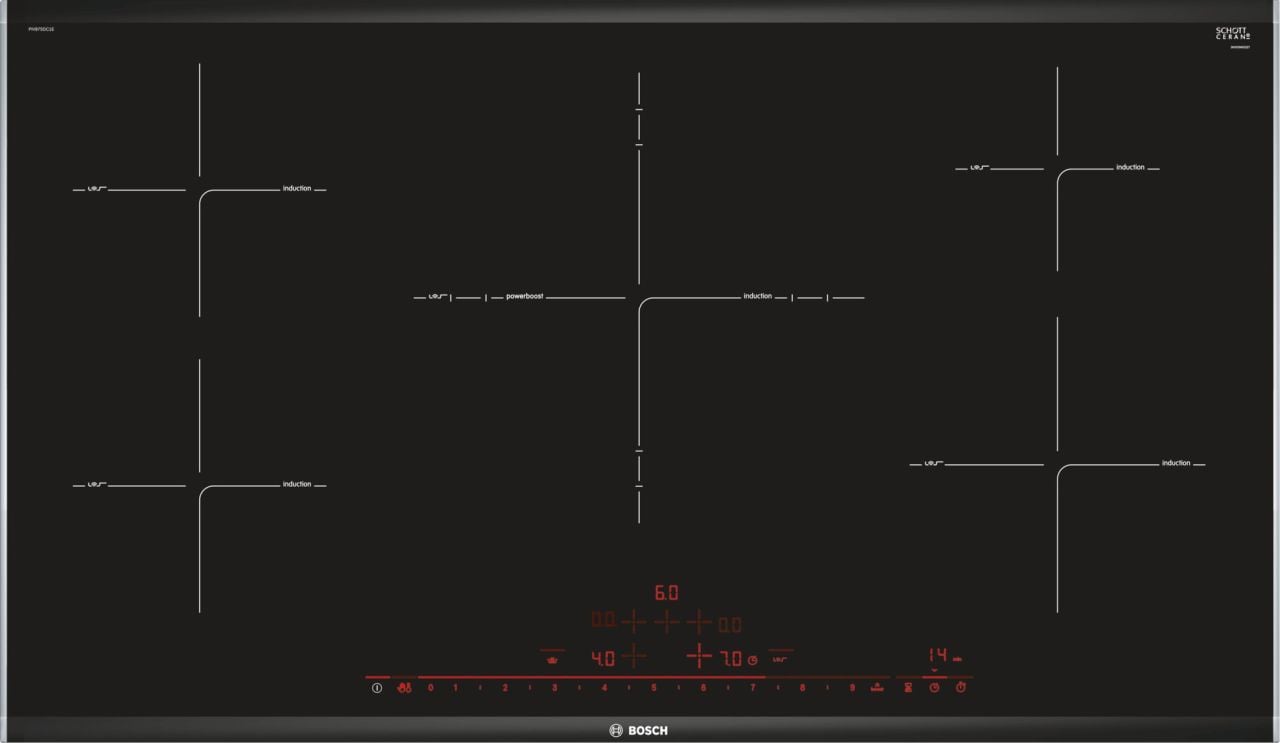
Task: Select the cooking zone showing 7.0
Action: pos(731,659)
